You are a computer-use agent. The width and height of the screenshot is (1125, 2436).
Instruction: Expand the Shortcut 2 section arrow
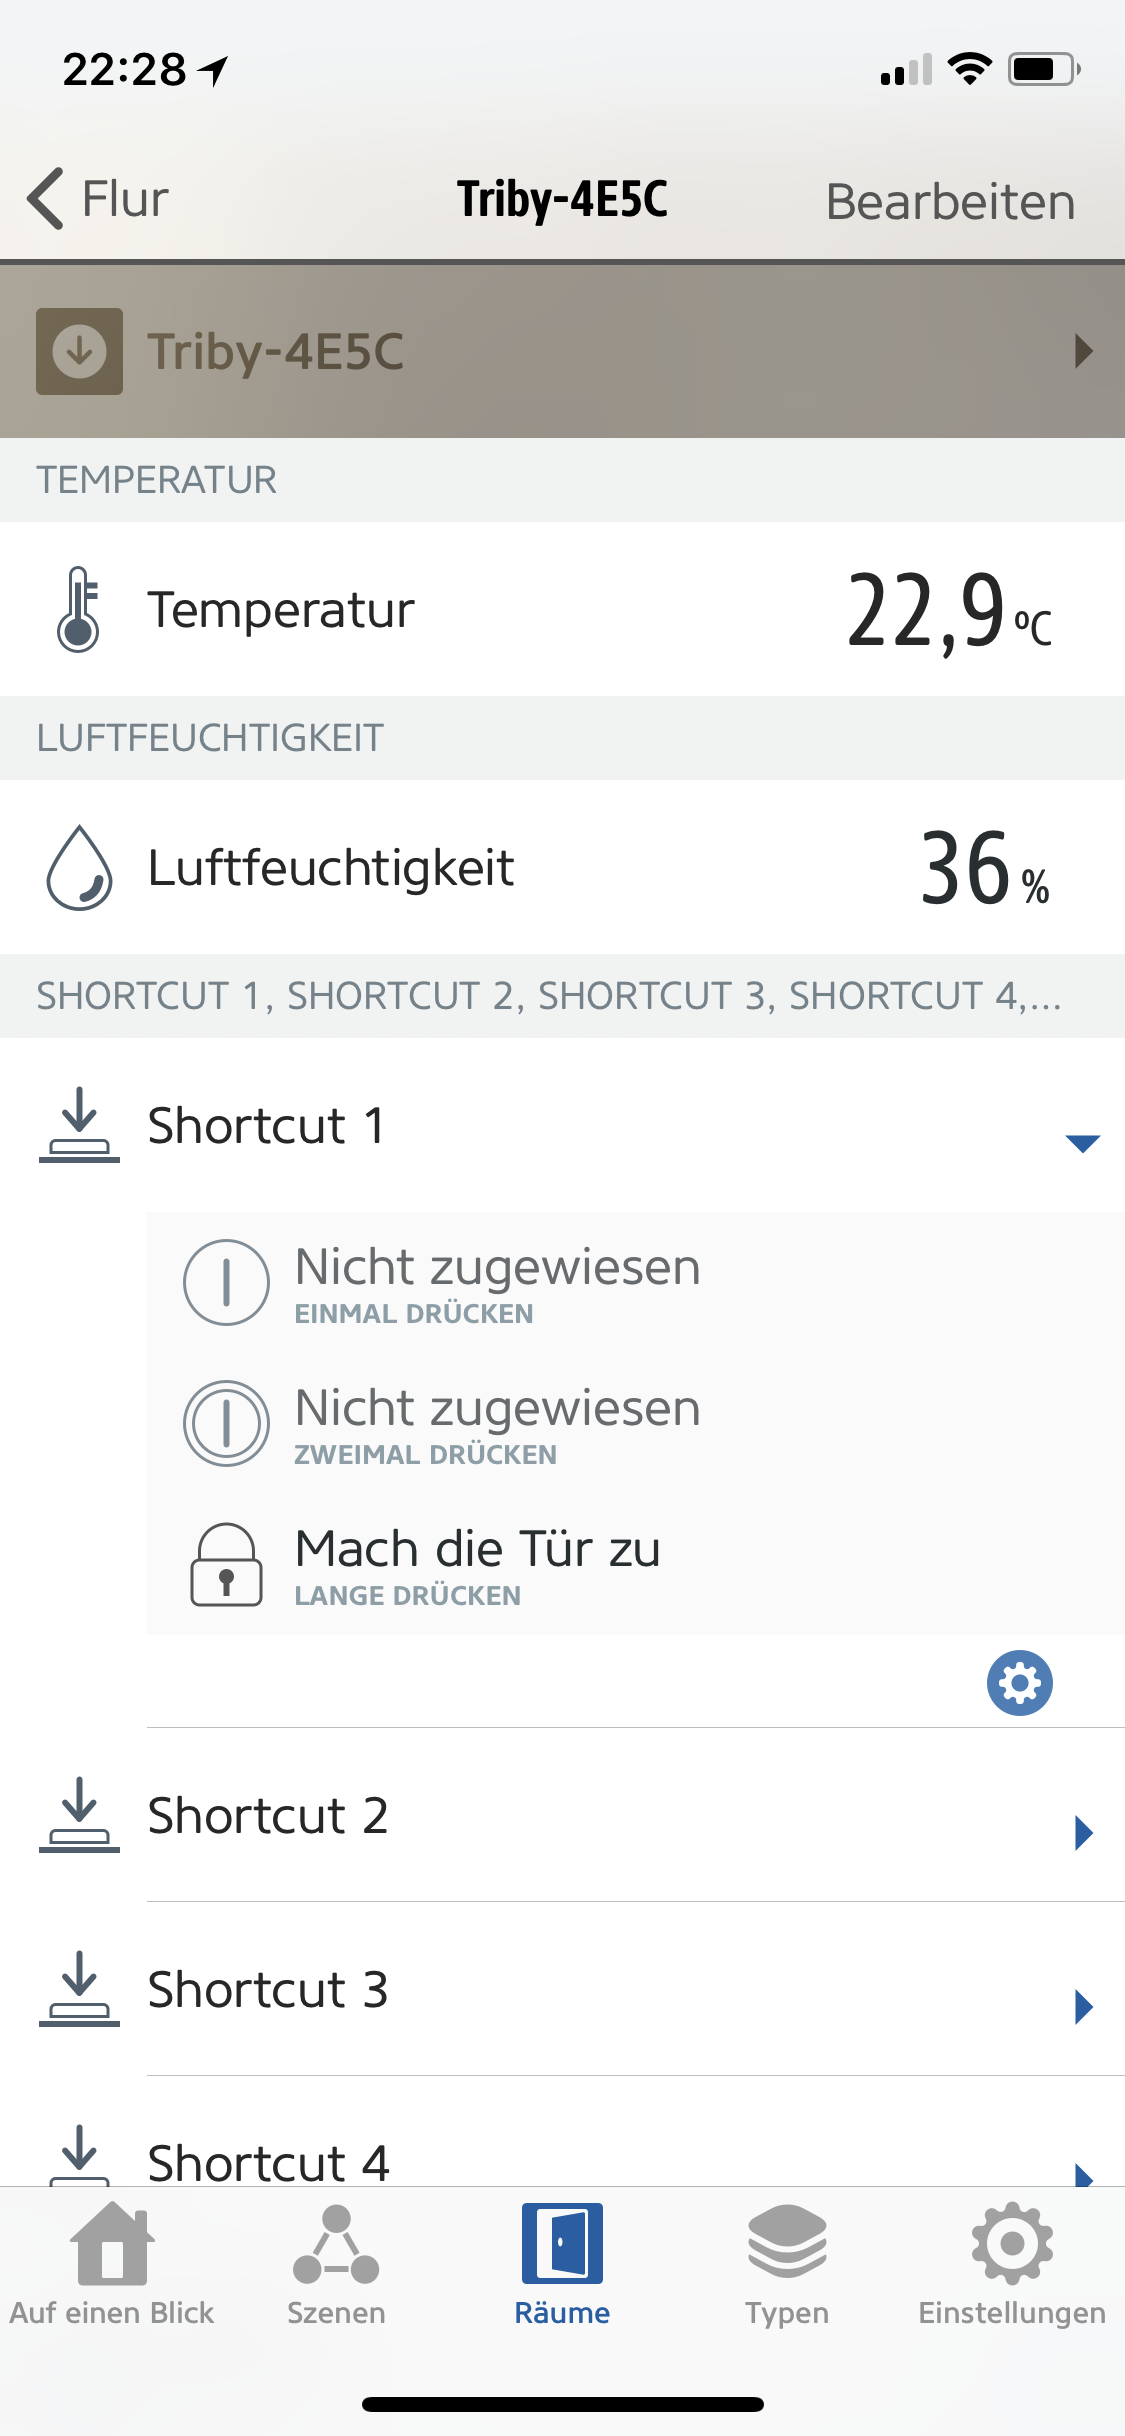coord(1082,1832)
